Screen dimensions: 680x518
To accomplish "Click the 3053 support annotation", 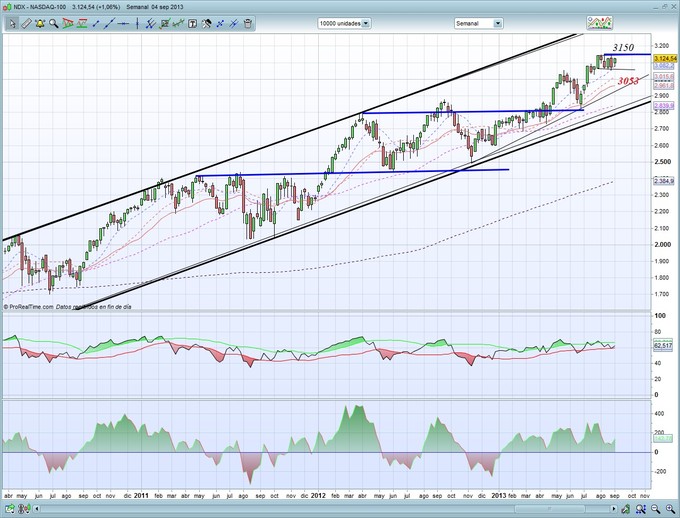I will (628, 80).
